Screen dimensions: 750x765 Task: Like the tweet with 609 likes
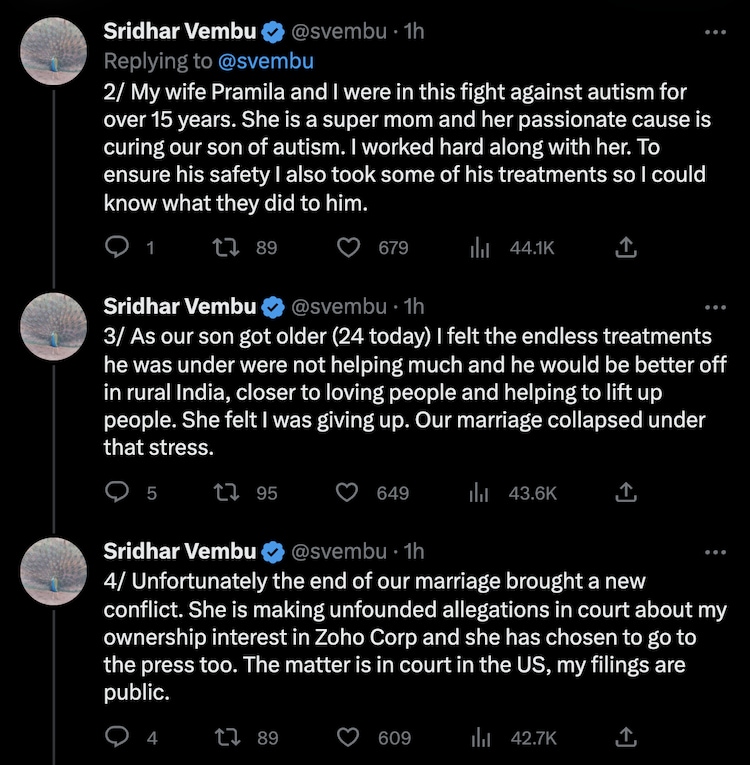click(x=348, y=737)
